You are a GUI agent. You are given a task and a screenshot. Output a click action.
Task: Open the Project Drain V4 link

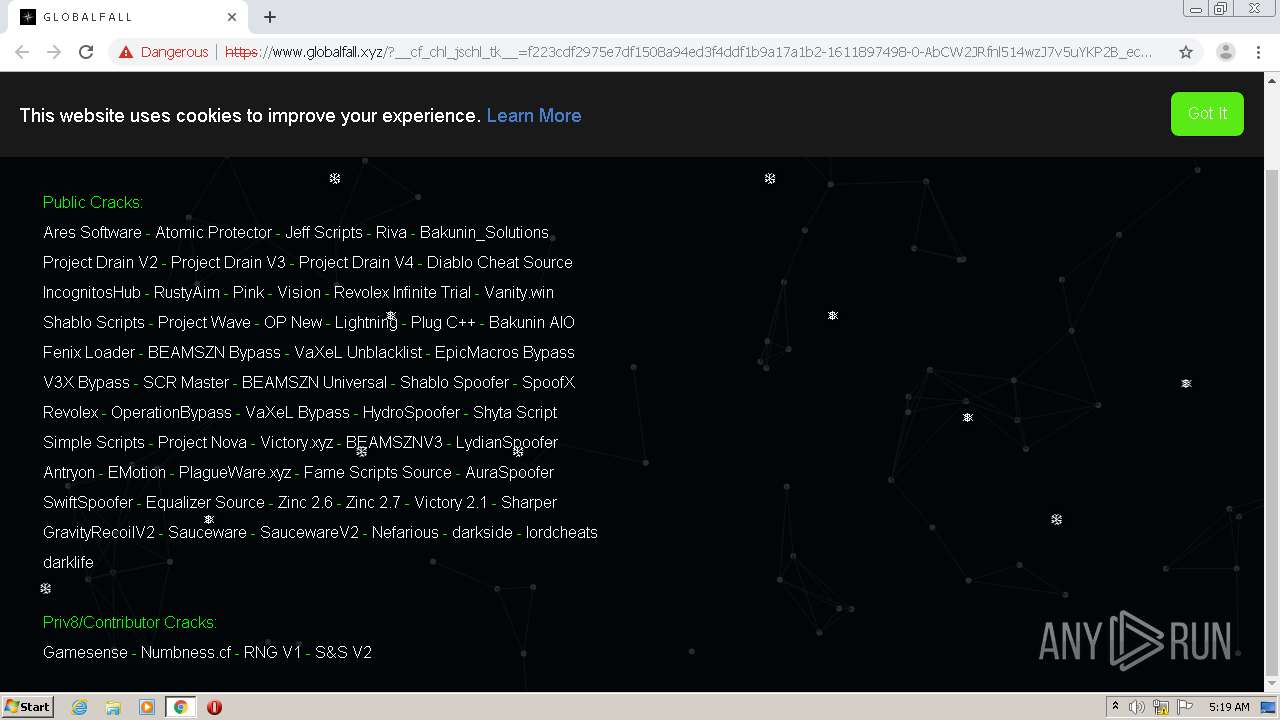pyautogui.click(x=356, y=262)
